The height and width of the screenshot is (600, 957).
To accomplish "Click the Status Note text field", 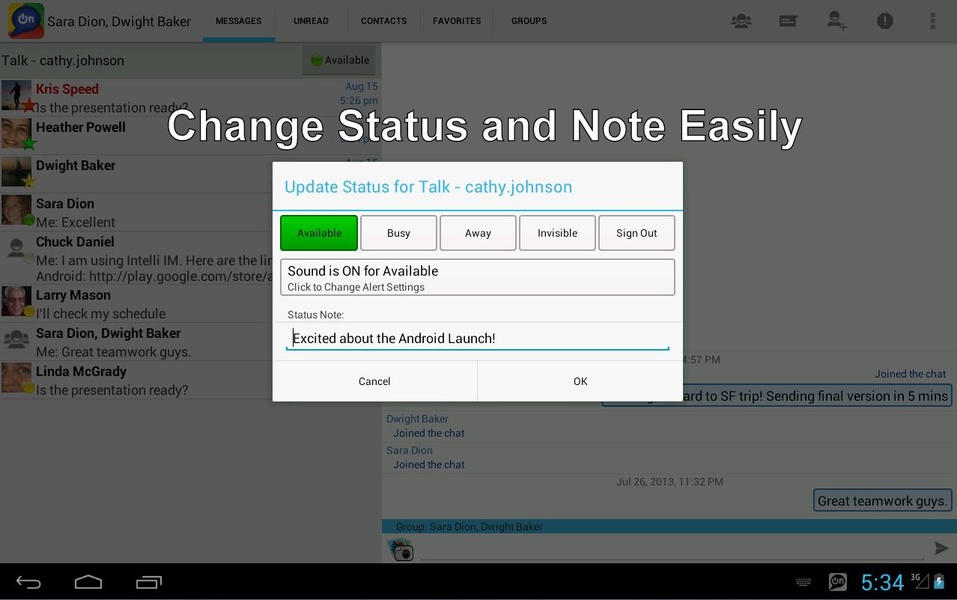I will pos(478,338).
